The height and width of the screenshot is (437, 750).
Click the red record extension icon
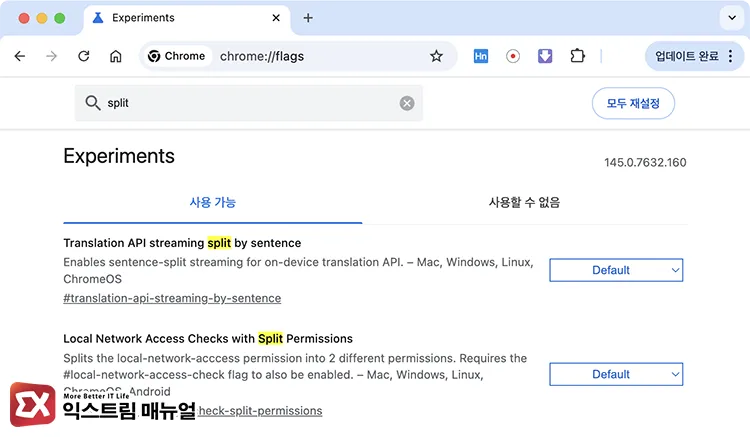click(x=513, y=56)
